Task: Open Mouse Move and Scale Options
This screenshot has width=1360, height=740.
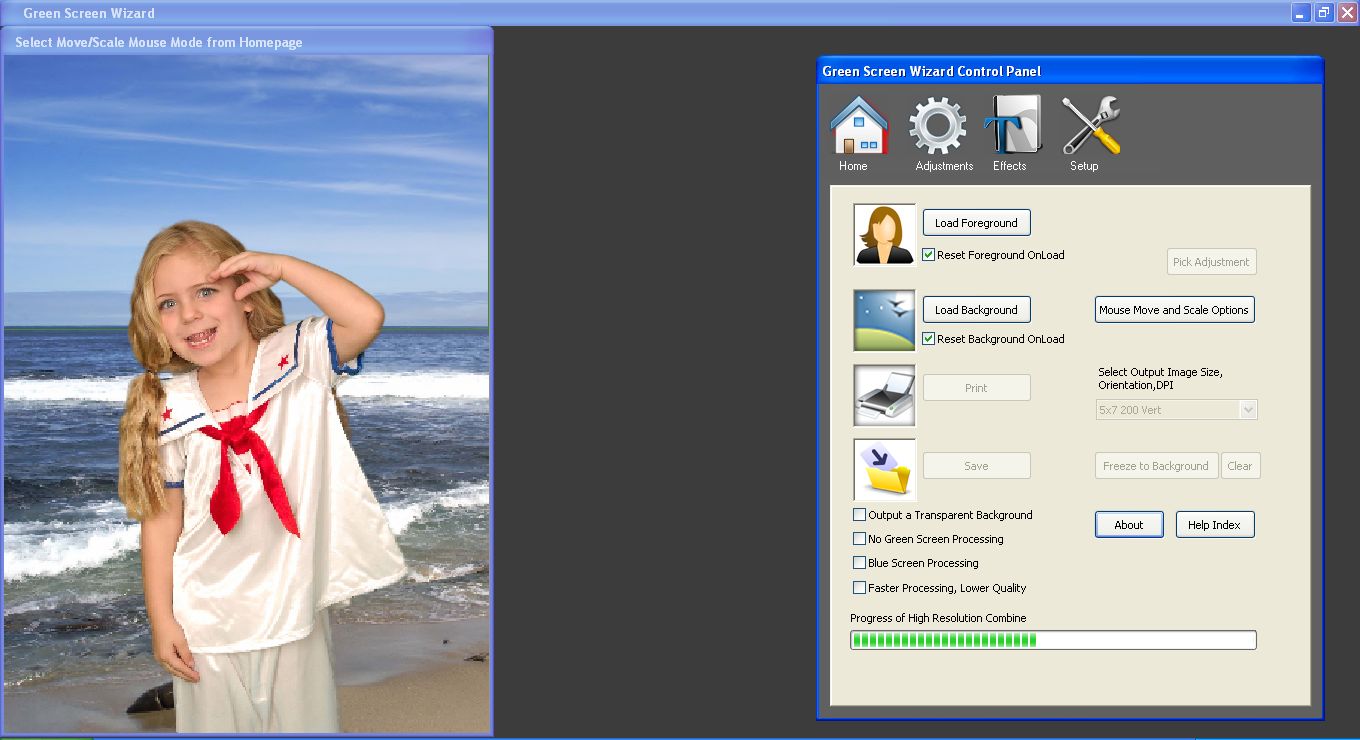Action: pyautogui.click(x=1174, y=310)
